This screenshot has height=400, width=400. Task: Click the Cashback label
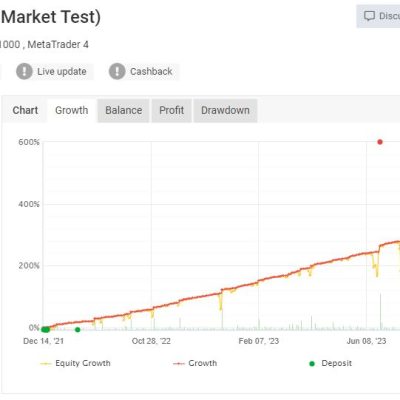151,71
